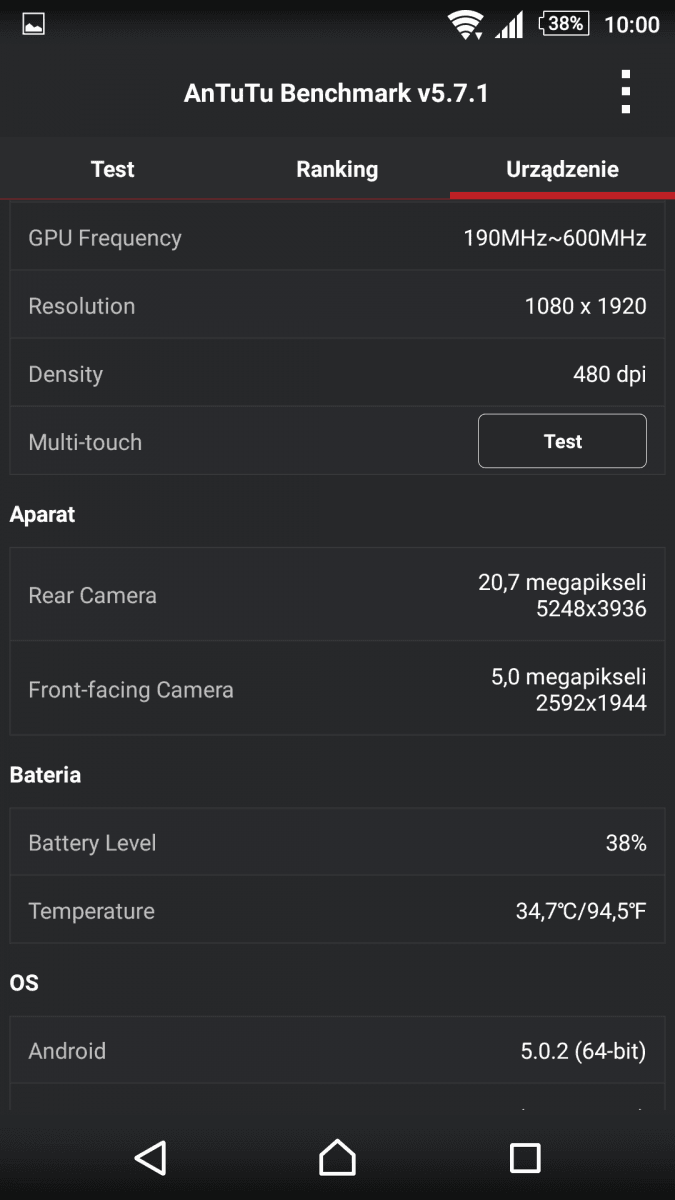Image resolution: width=675 pixels, height=1200 pixels.
Task: Select the Density 480 dpi row
Action: tap(337, 373)
